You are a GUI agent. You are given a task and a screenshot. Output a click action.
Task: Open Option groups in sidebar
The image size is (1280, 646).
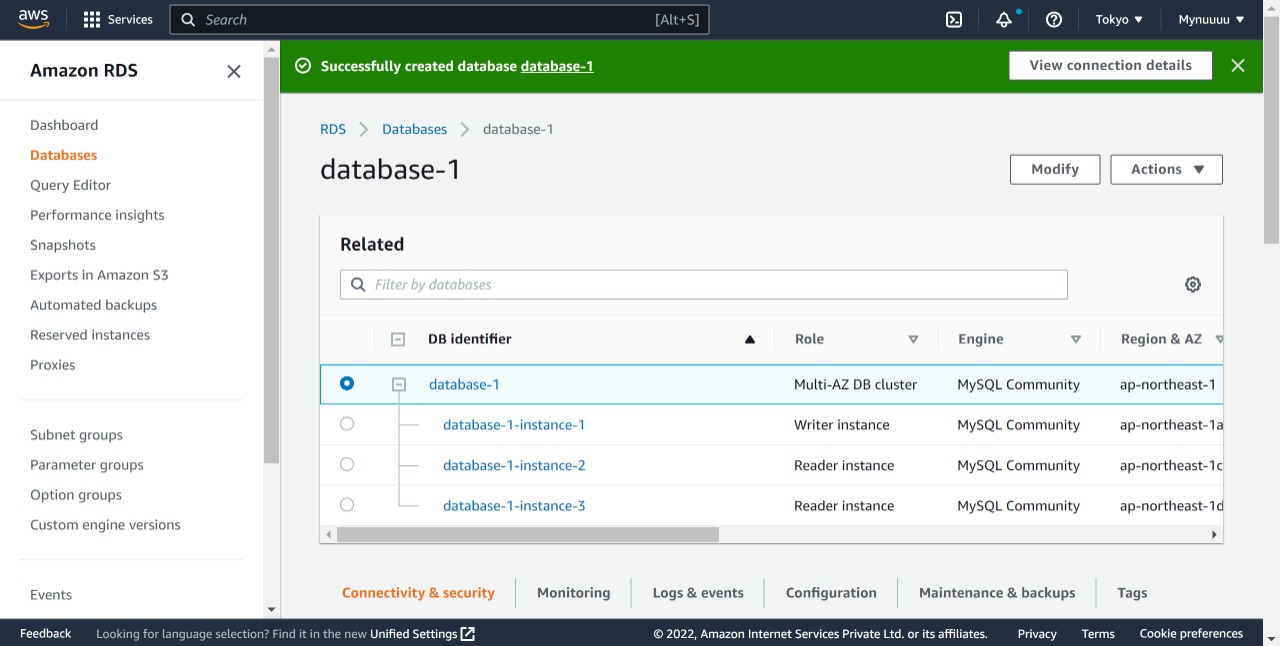coord(76,495)
